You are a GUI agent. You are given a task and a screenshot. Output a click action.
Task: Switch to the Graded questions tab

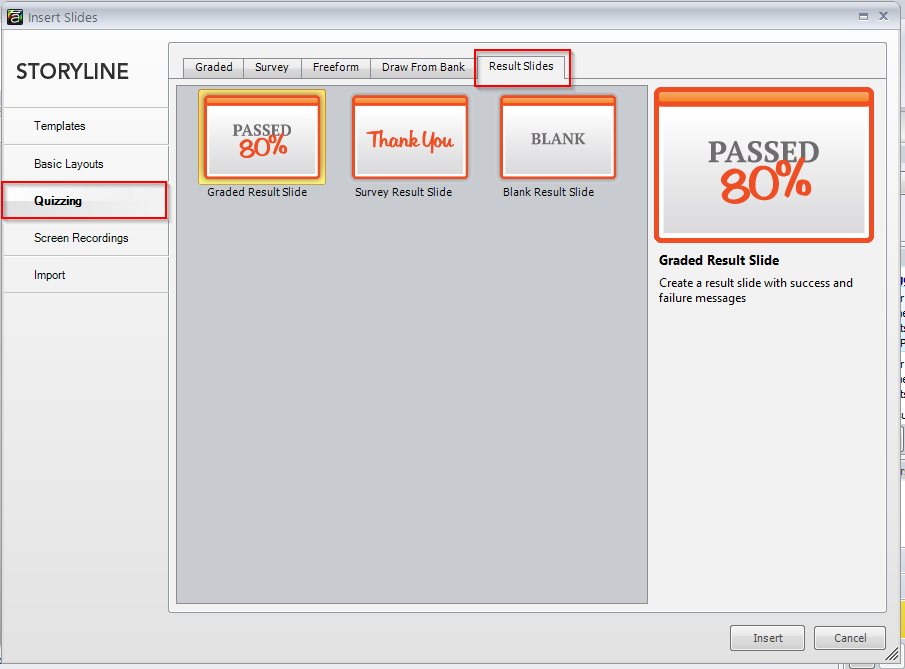(x=212, y=67)
